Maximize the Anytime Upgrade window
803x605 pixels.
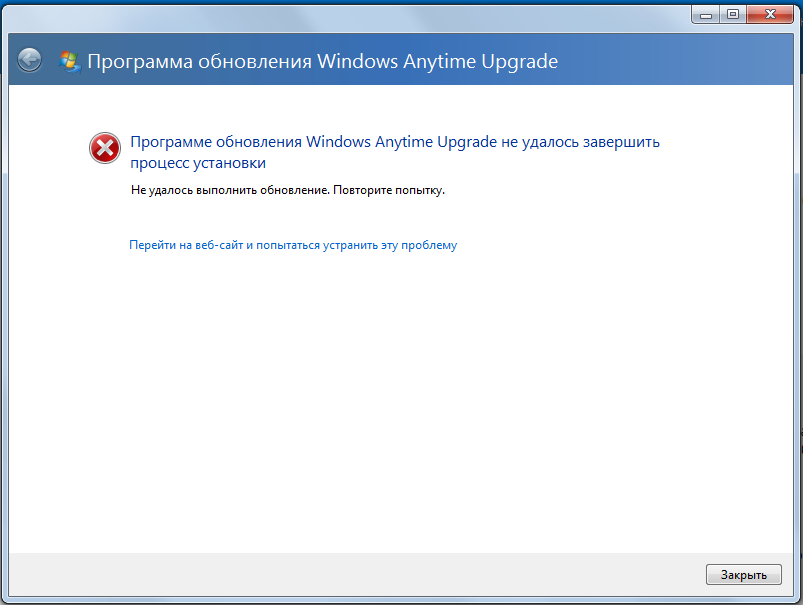tap(733, 15)
